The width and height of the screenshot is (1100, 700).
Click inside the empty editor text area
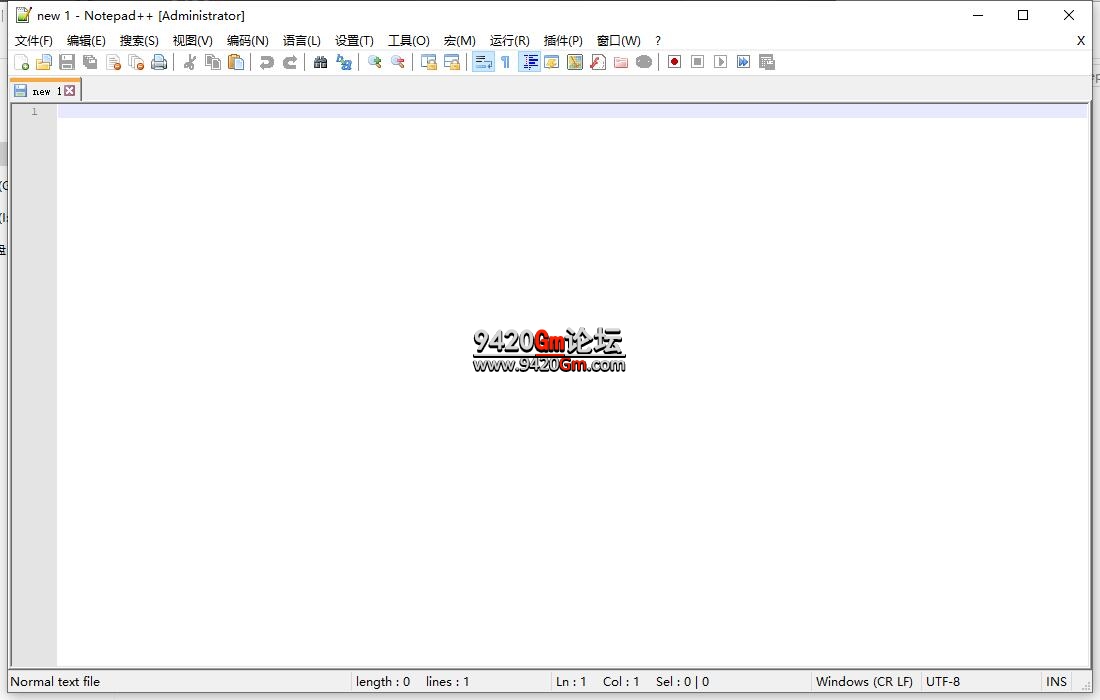click(x=572, y=386)
